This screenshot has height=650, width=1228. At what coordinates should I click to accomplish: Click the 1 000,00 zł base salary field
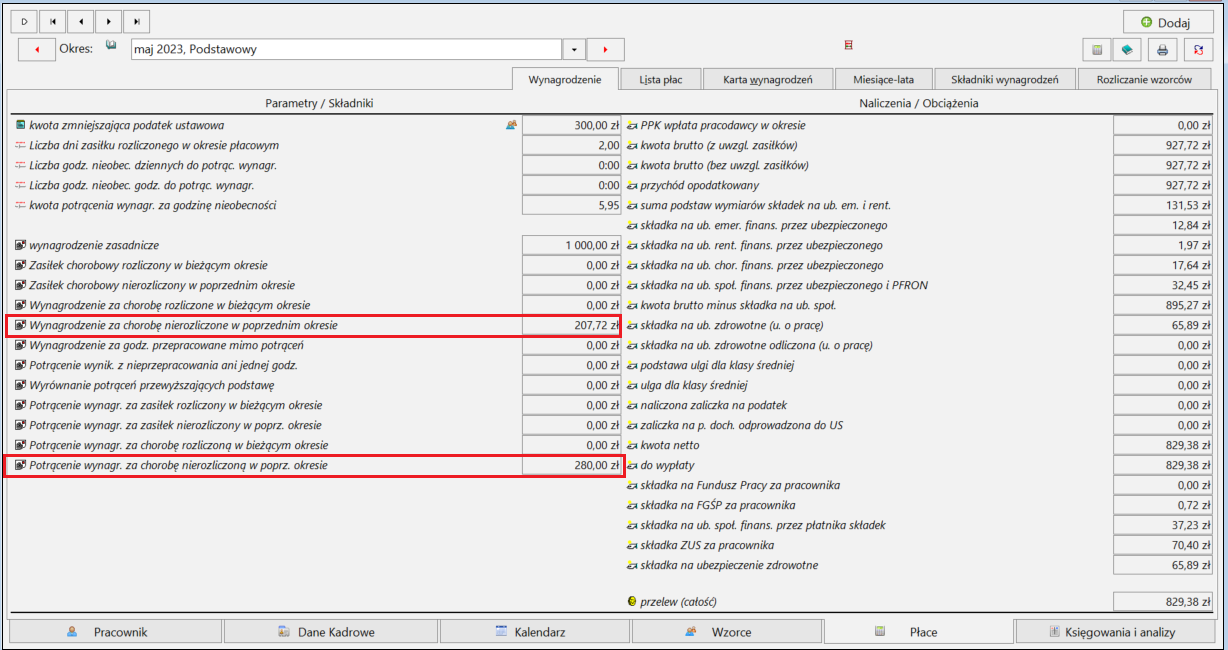pyautogui.click(x=572, y=245)
